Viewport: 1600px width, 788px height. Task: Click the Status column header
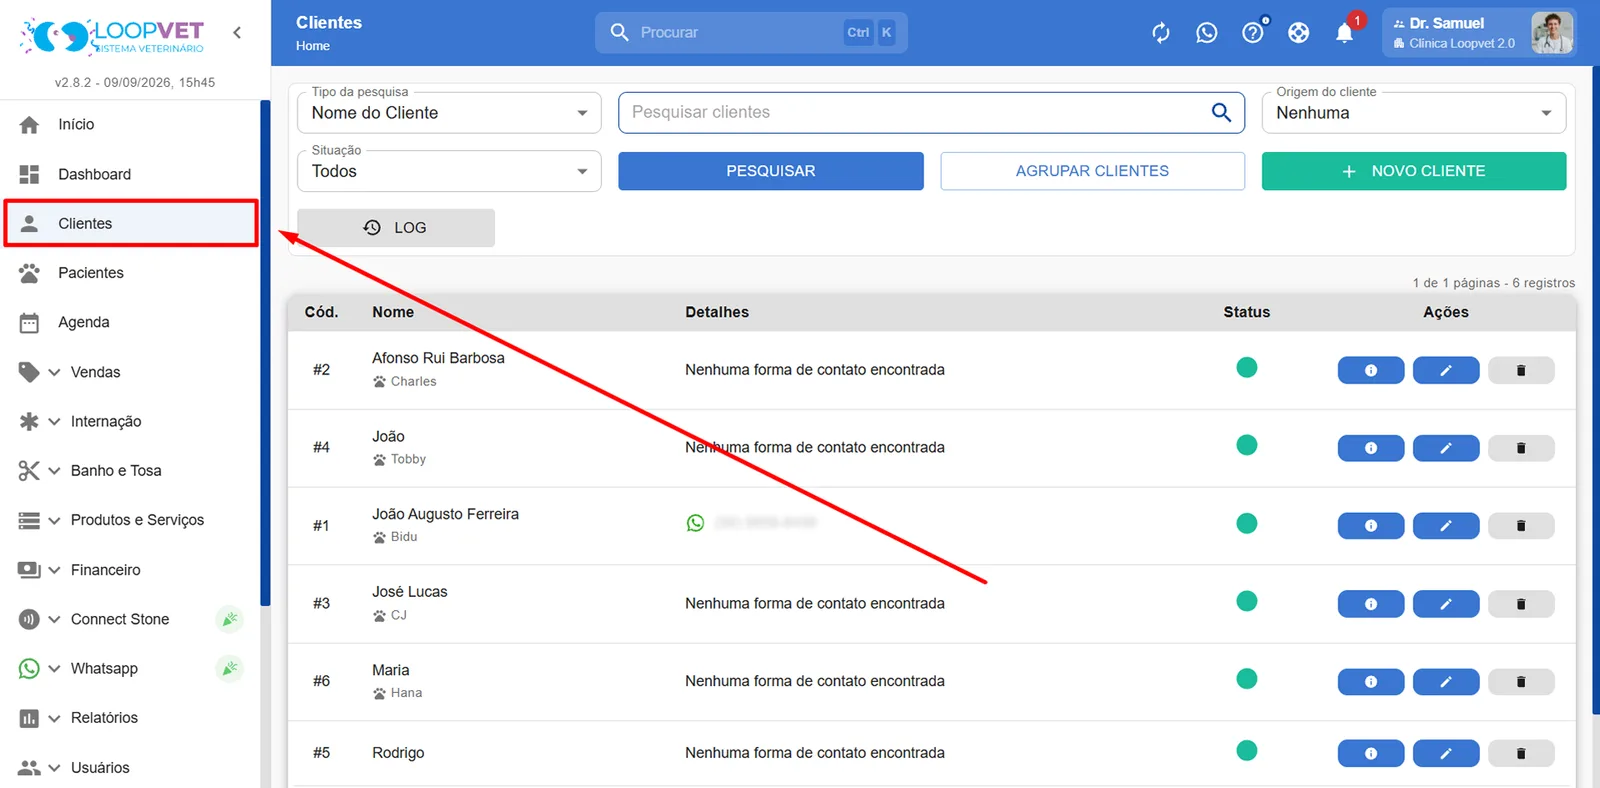click(1247, 312)
